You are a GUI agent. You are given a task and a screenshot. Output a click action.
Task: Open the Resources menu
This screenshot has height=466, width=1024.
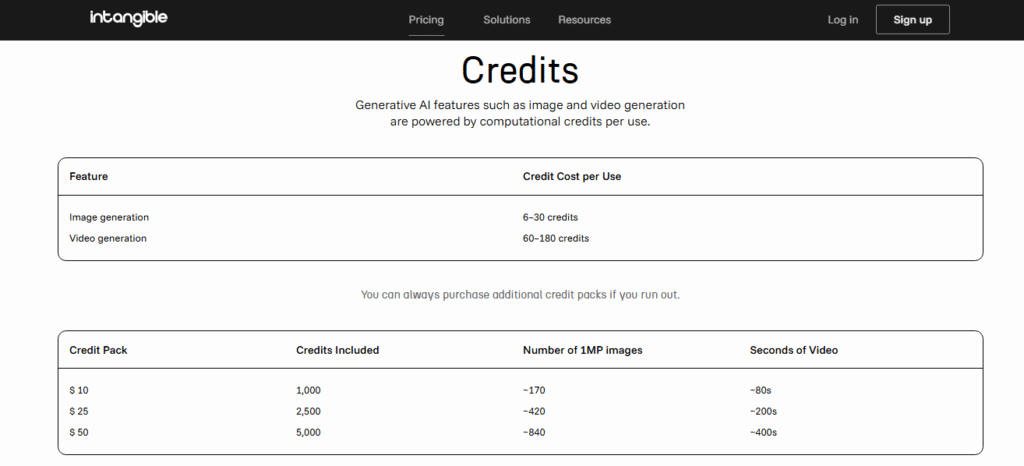[x=584, y=20]
